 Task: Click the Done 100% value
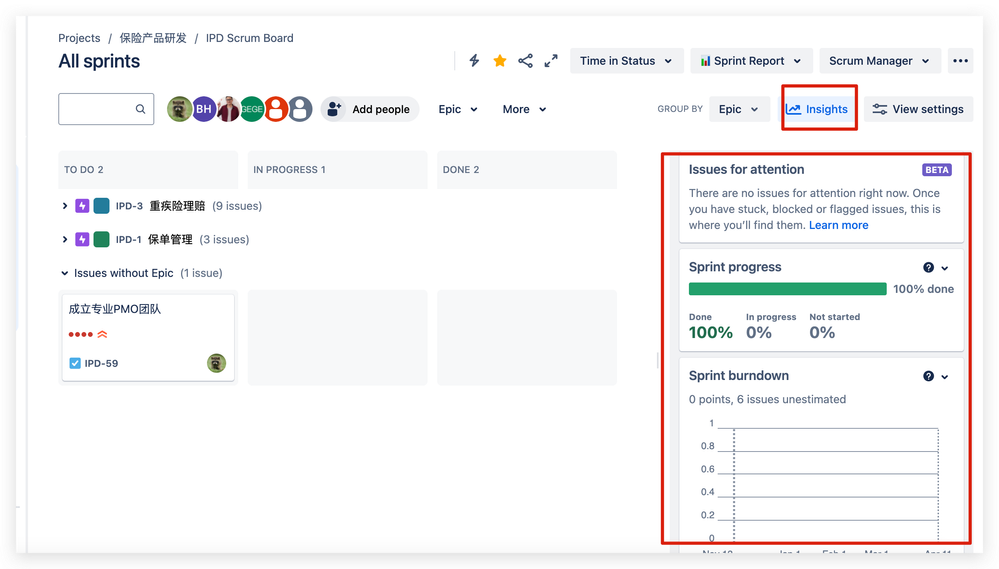pyautogui.click(x=710, y=333)
